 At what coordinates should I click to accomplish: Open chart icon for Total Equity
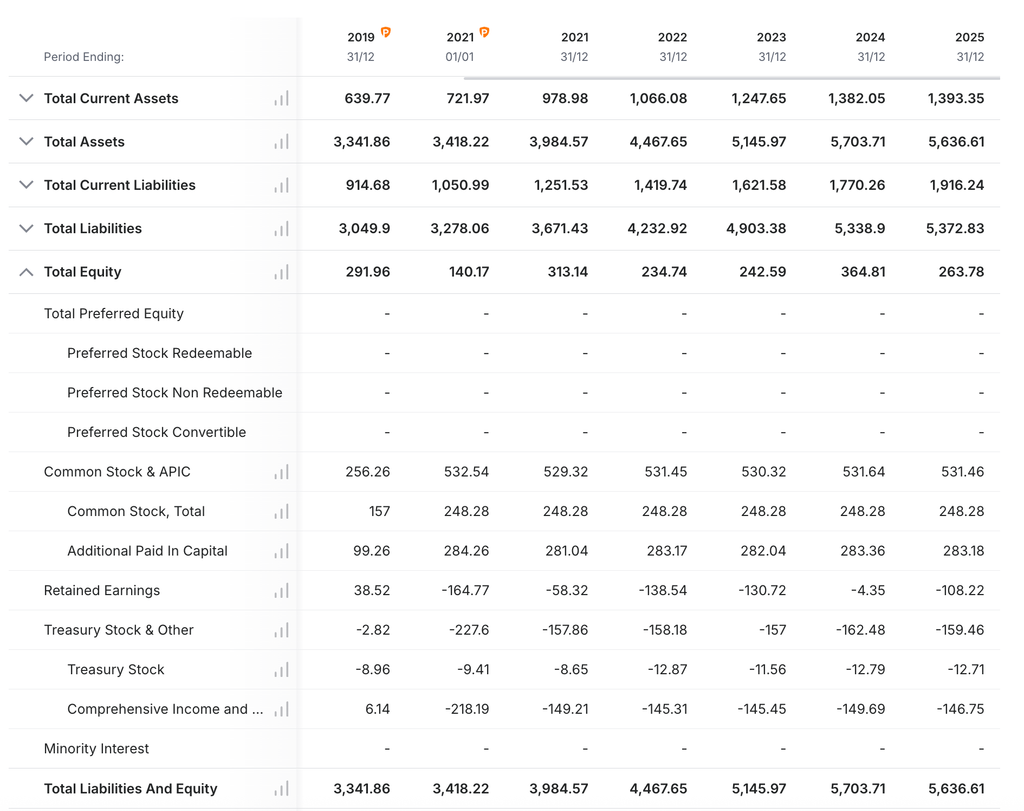point(281,272)
